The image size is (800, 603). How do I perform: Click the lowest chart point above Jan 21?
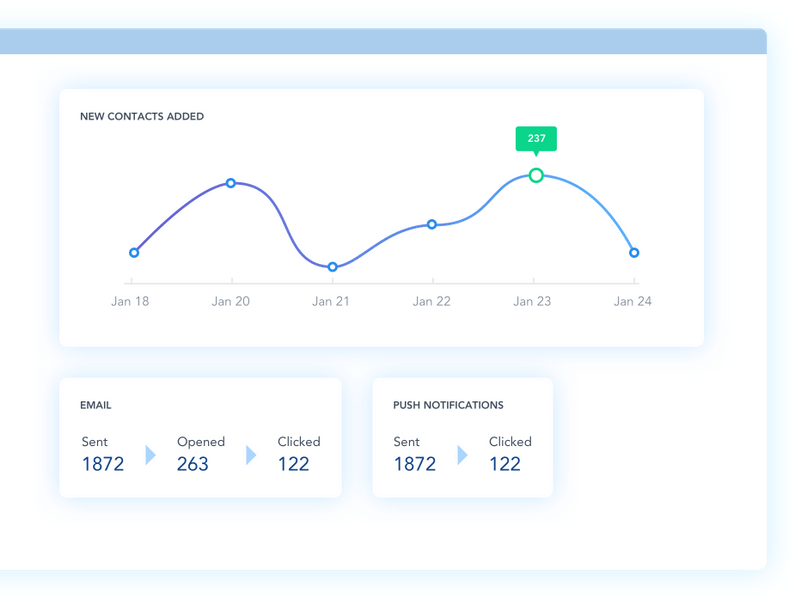pos(333,267)
